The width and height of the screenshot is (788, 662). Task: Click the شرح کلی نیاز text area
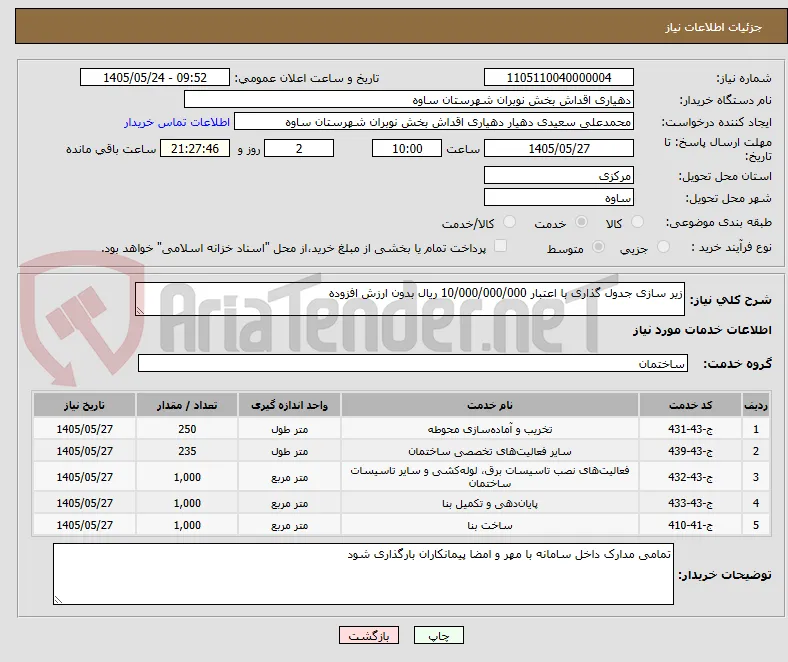410,299
